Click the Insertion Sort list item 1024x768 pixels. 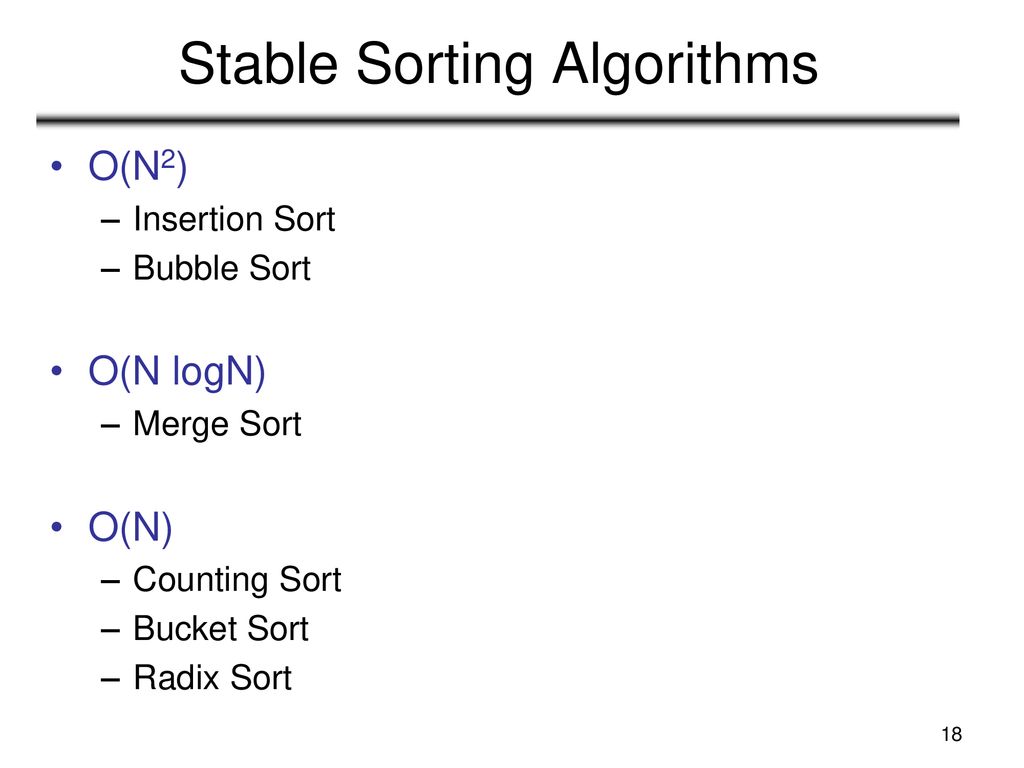pos(234,219)
